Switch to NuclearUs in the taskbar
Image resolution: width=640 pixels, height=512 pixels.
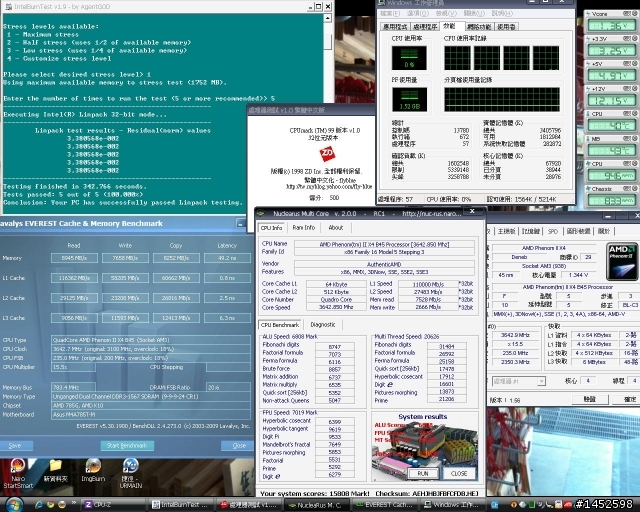315,505
